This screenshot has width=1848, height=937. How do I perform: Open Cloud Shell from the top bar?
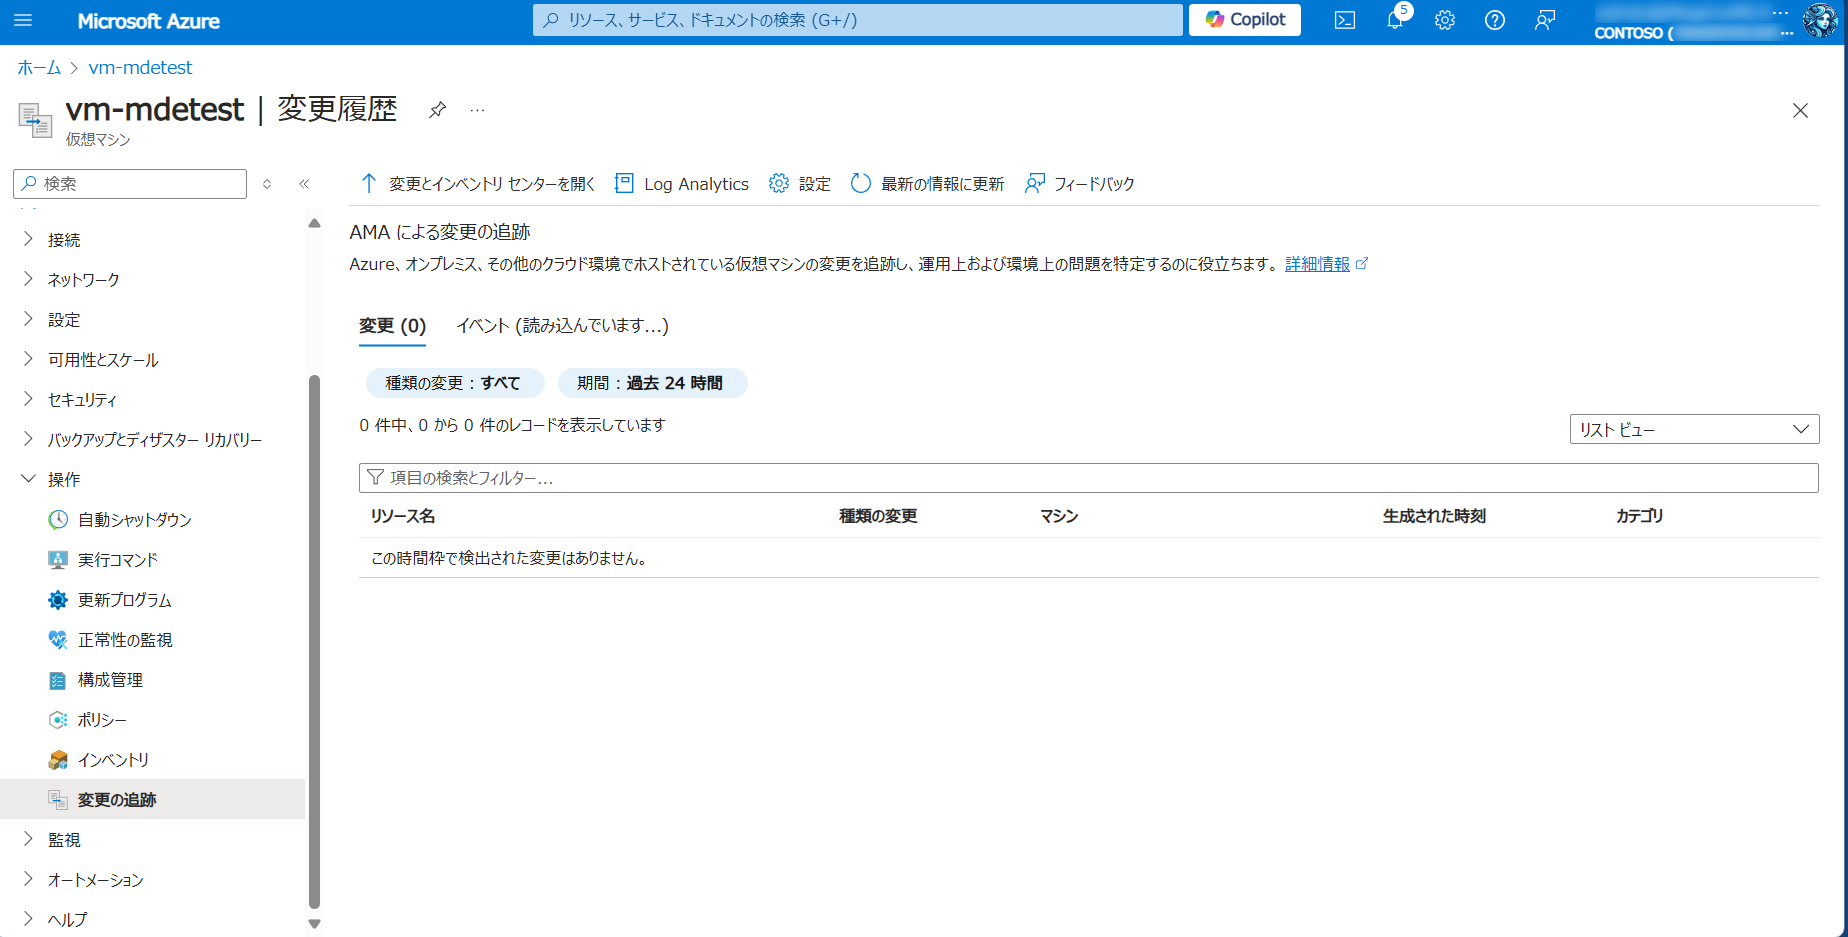(1345, 20)
